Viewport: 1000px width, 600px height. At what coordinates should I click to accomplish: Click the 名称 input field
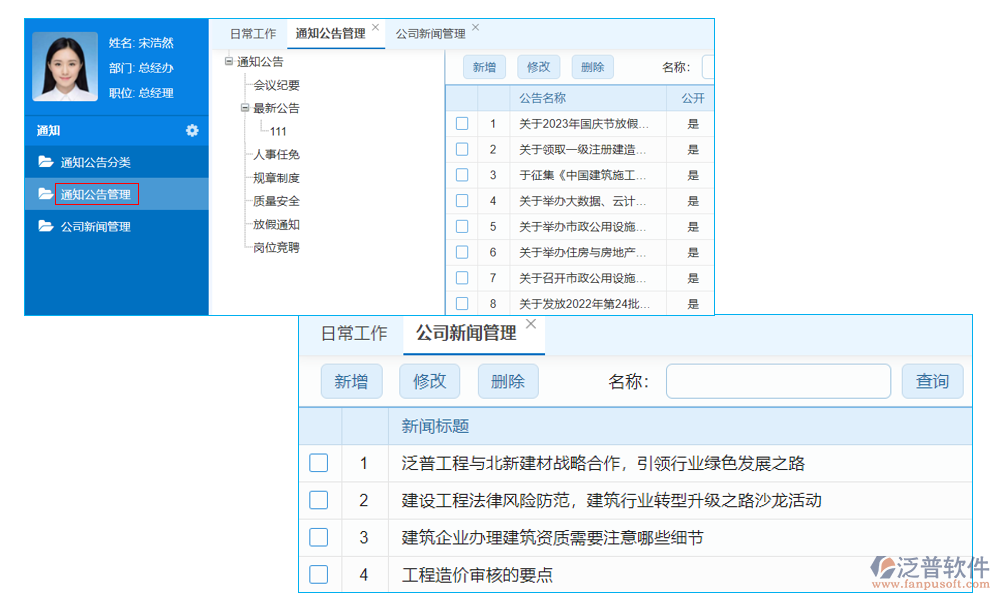pyautogui.click(x=778, y=381)
